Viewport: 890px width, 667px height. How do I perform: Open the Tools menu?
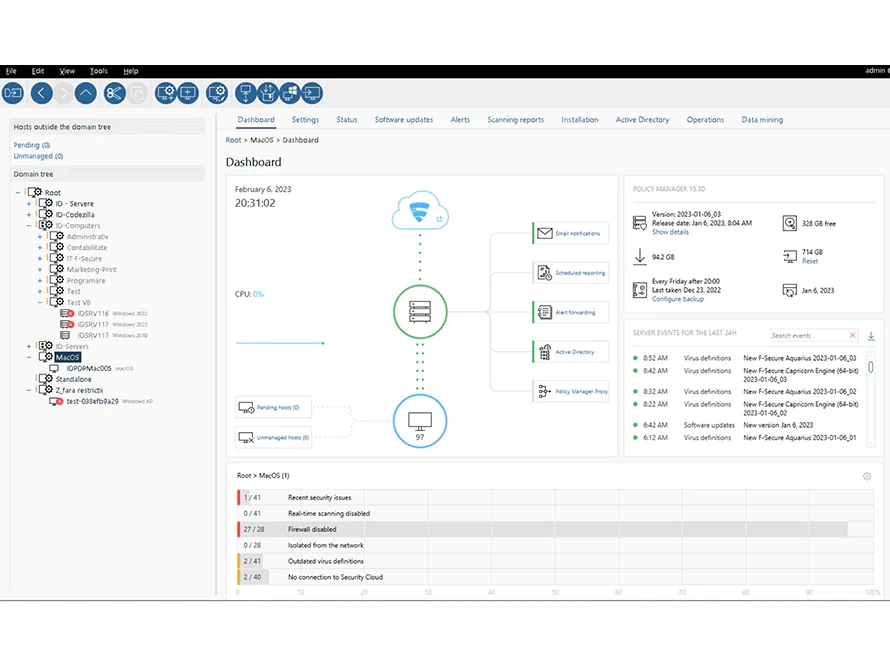tap(98, 71)
